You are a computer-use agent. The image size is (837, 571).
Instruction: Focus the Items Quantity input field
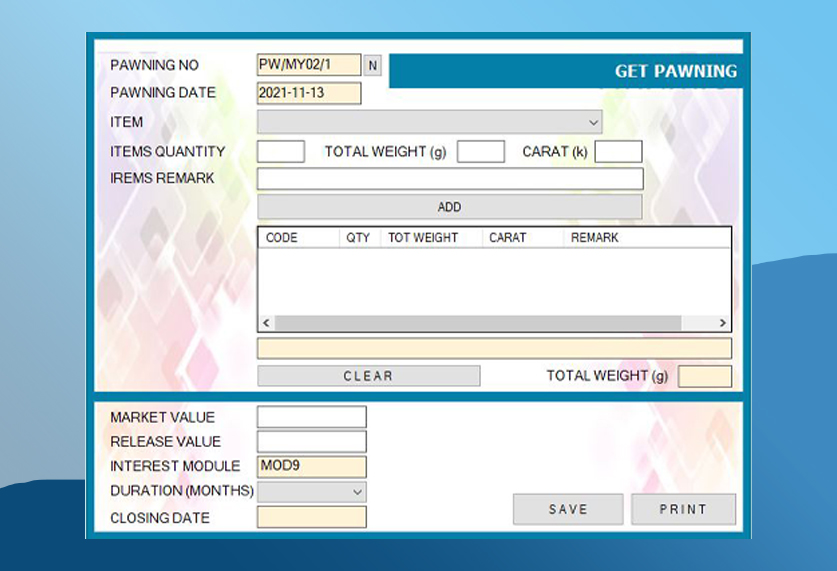280,152
